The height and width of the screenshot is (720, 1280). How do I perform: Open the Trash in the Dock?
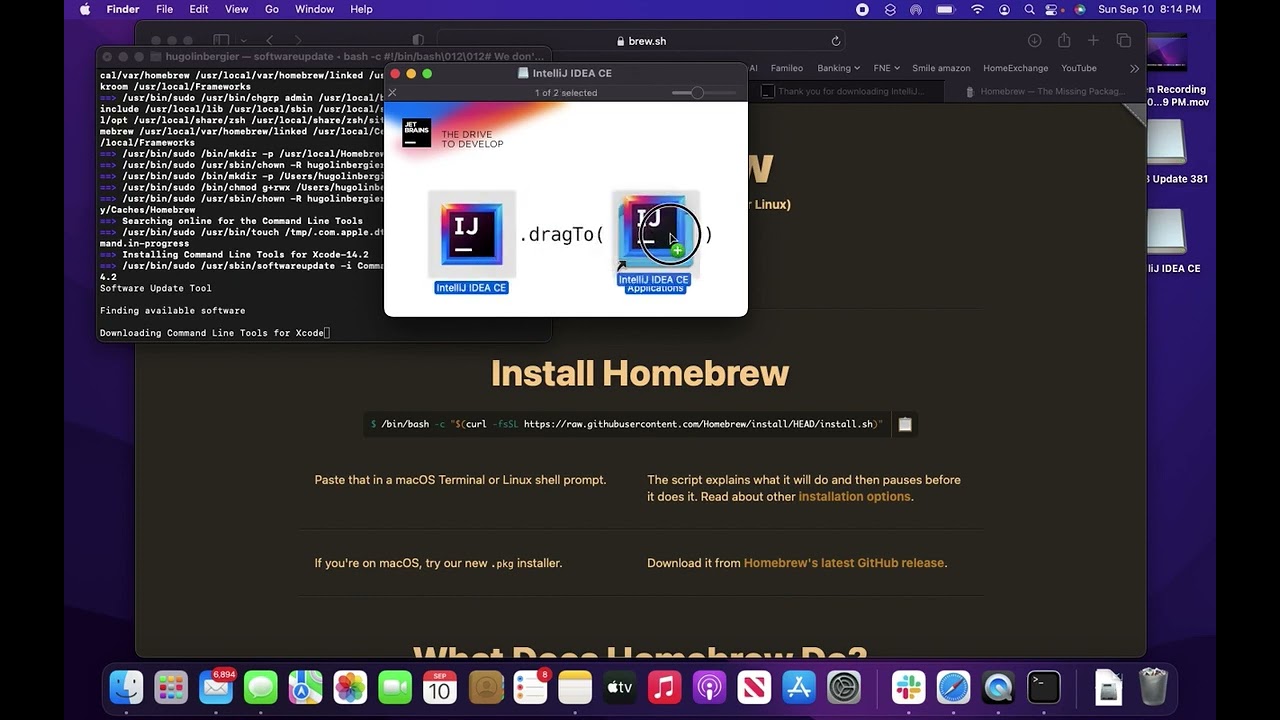1153,687
